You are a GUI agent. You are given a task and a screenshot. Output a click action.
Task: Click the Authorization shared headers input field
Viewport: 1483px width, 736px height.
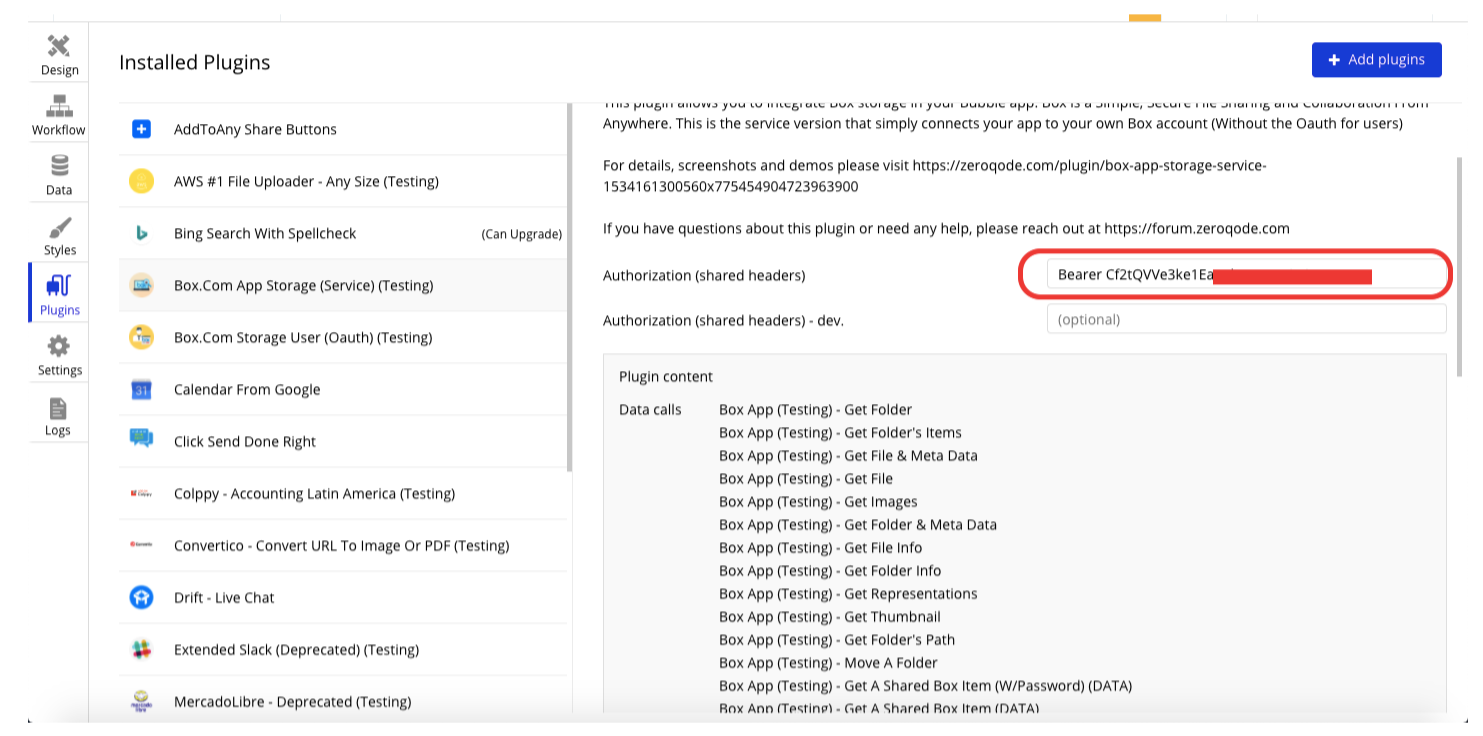[1246, 275]
